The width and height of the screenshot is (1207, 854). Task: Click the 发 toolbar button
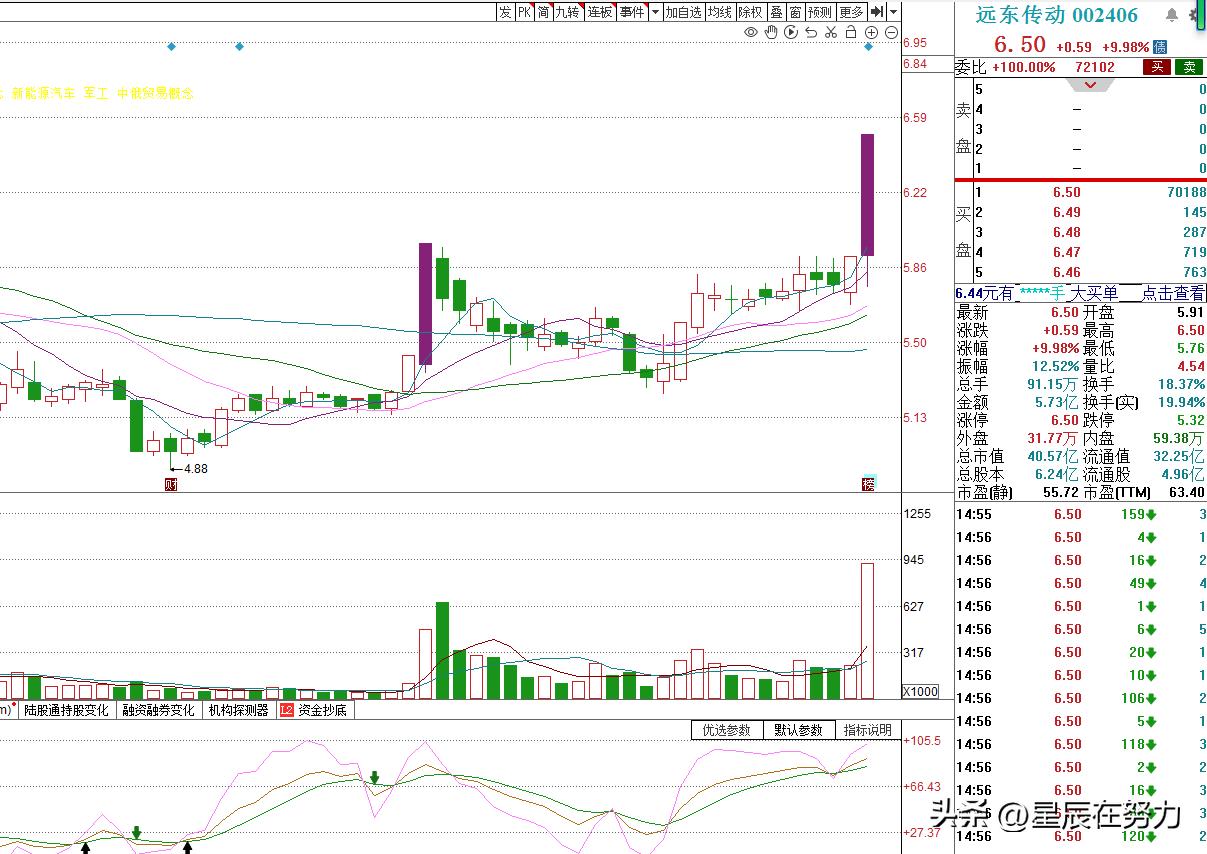point(505,12)
